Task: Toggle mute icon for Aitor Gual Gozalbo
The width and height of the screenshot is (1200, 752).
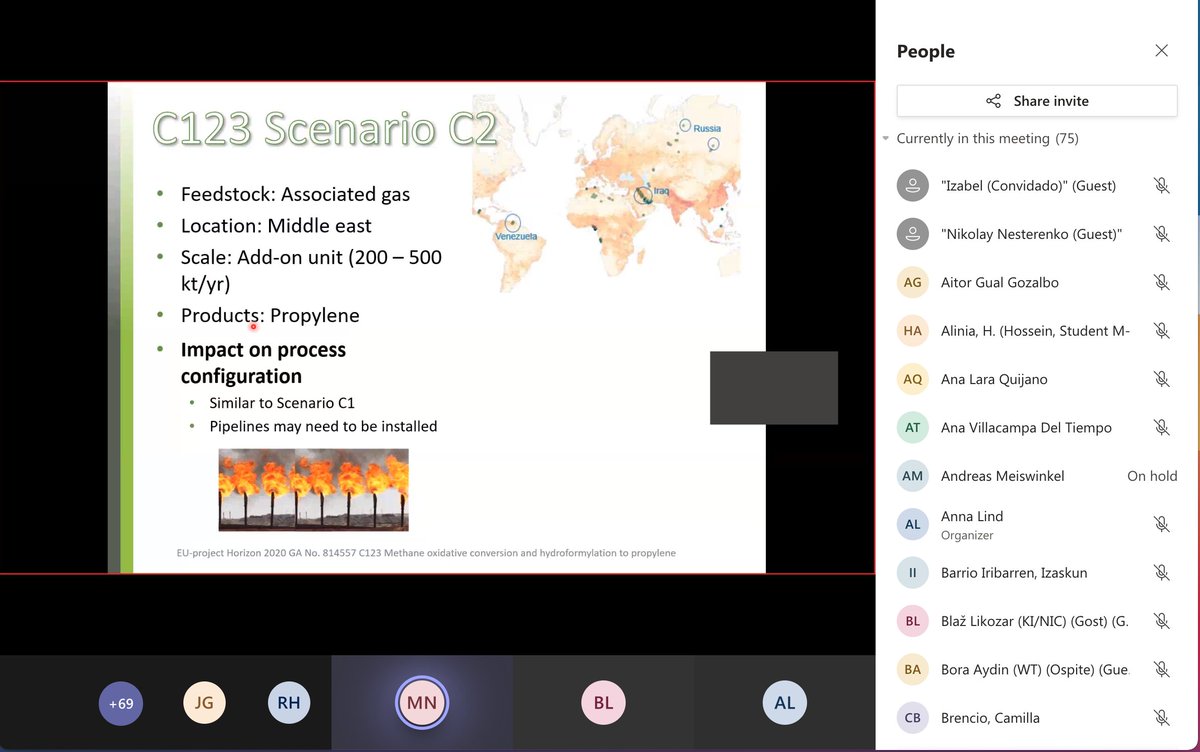Action: (x=1161, y=282)
